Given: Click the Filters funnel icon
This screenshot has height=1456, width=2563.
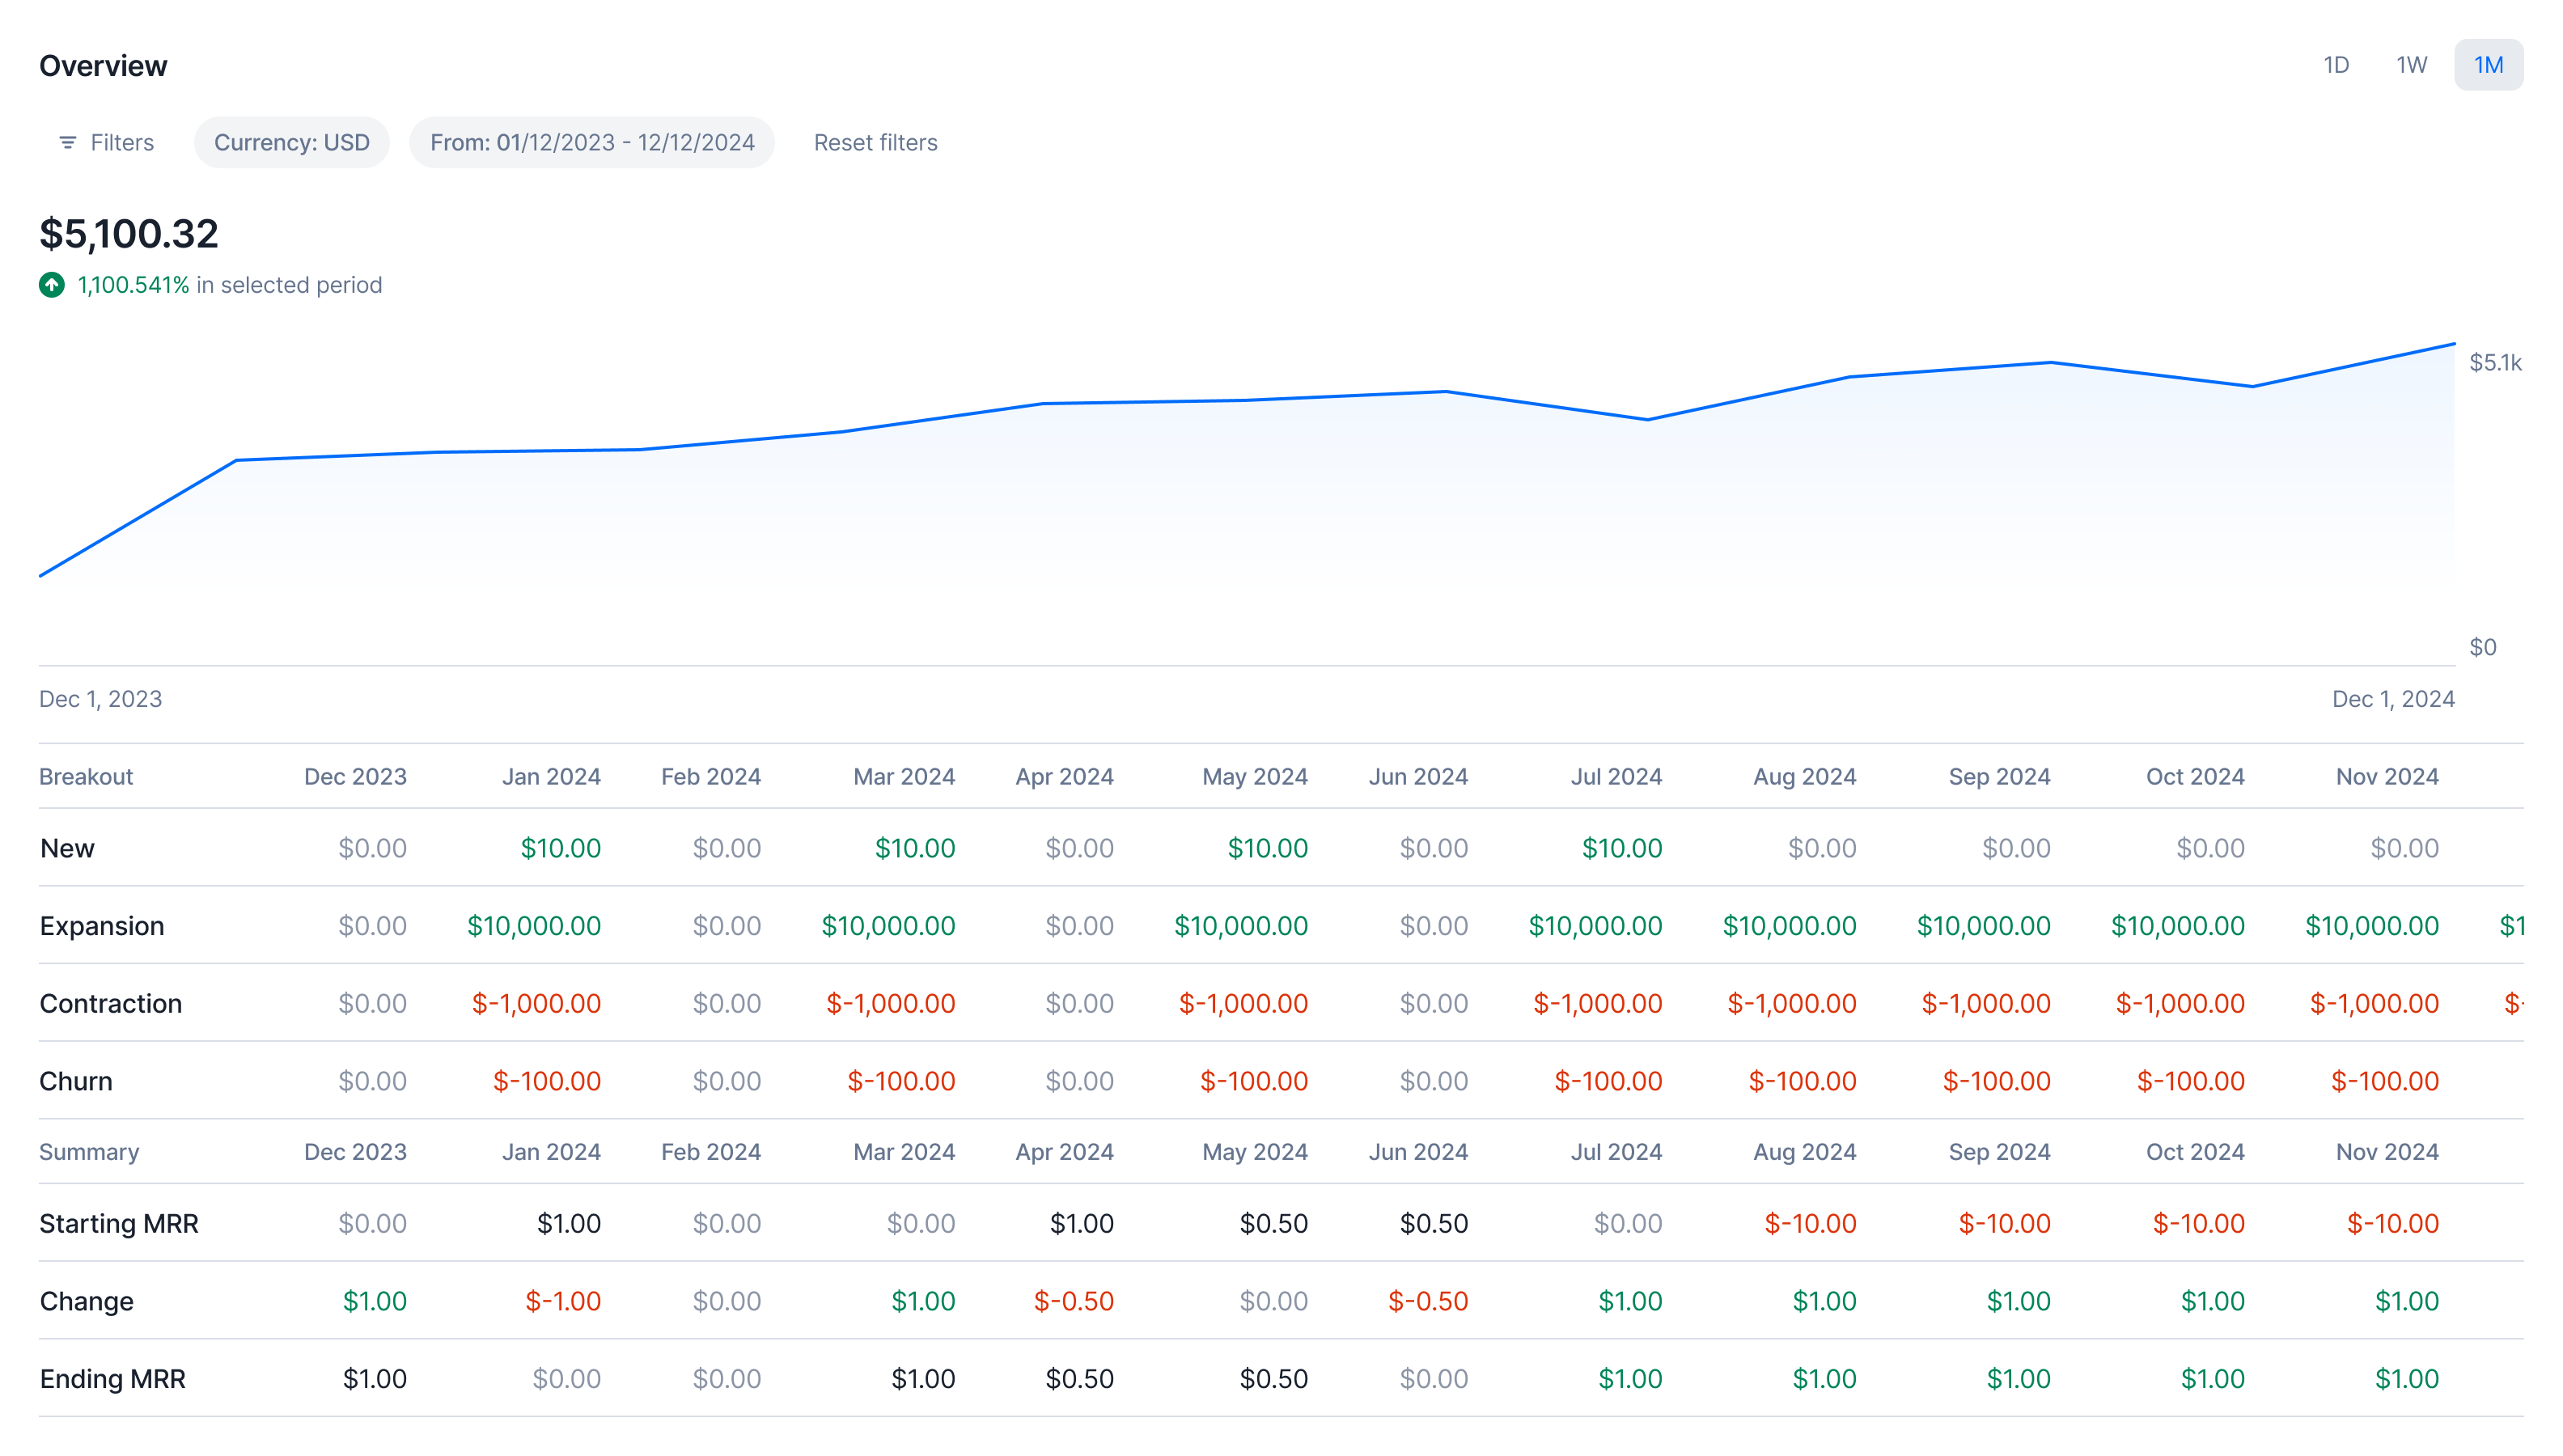Looking at the screenshot, I should coord(67,143).
